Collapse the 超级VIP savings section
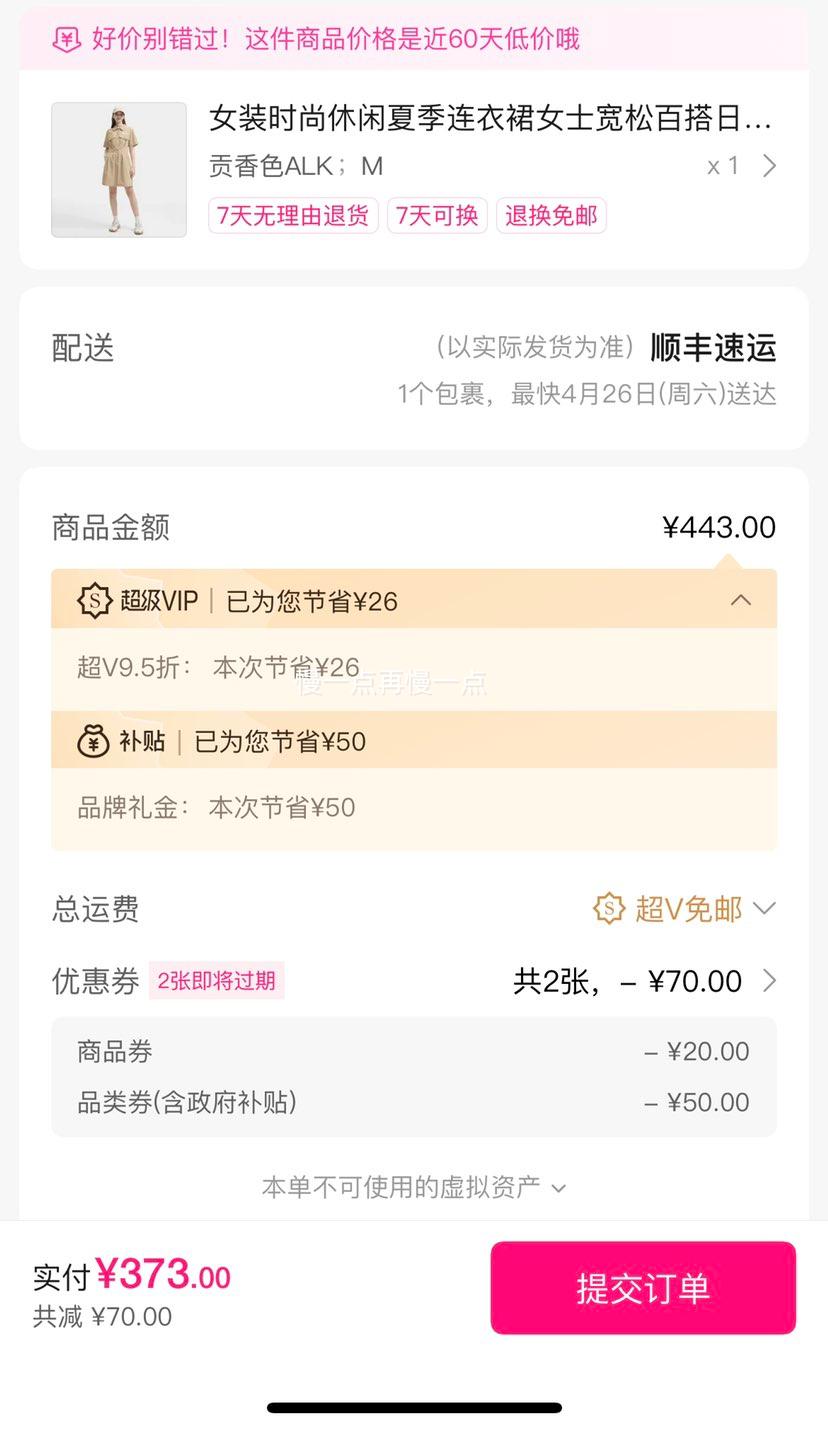This screenshot has height=1430, width=828. click(x=741, y=600)
